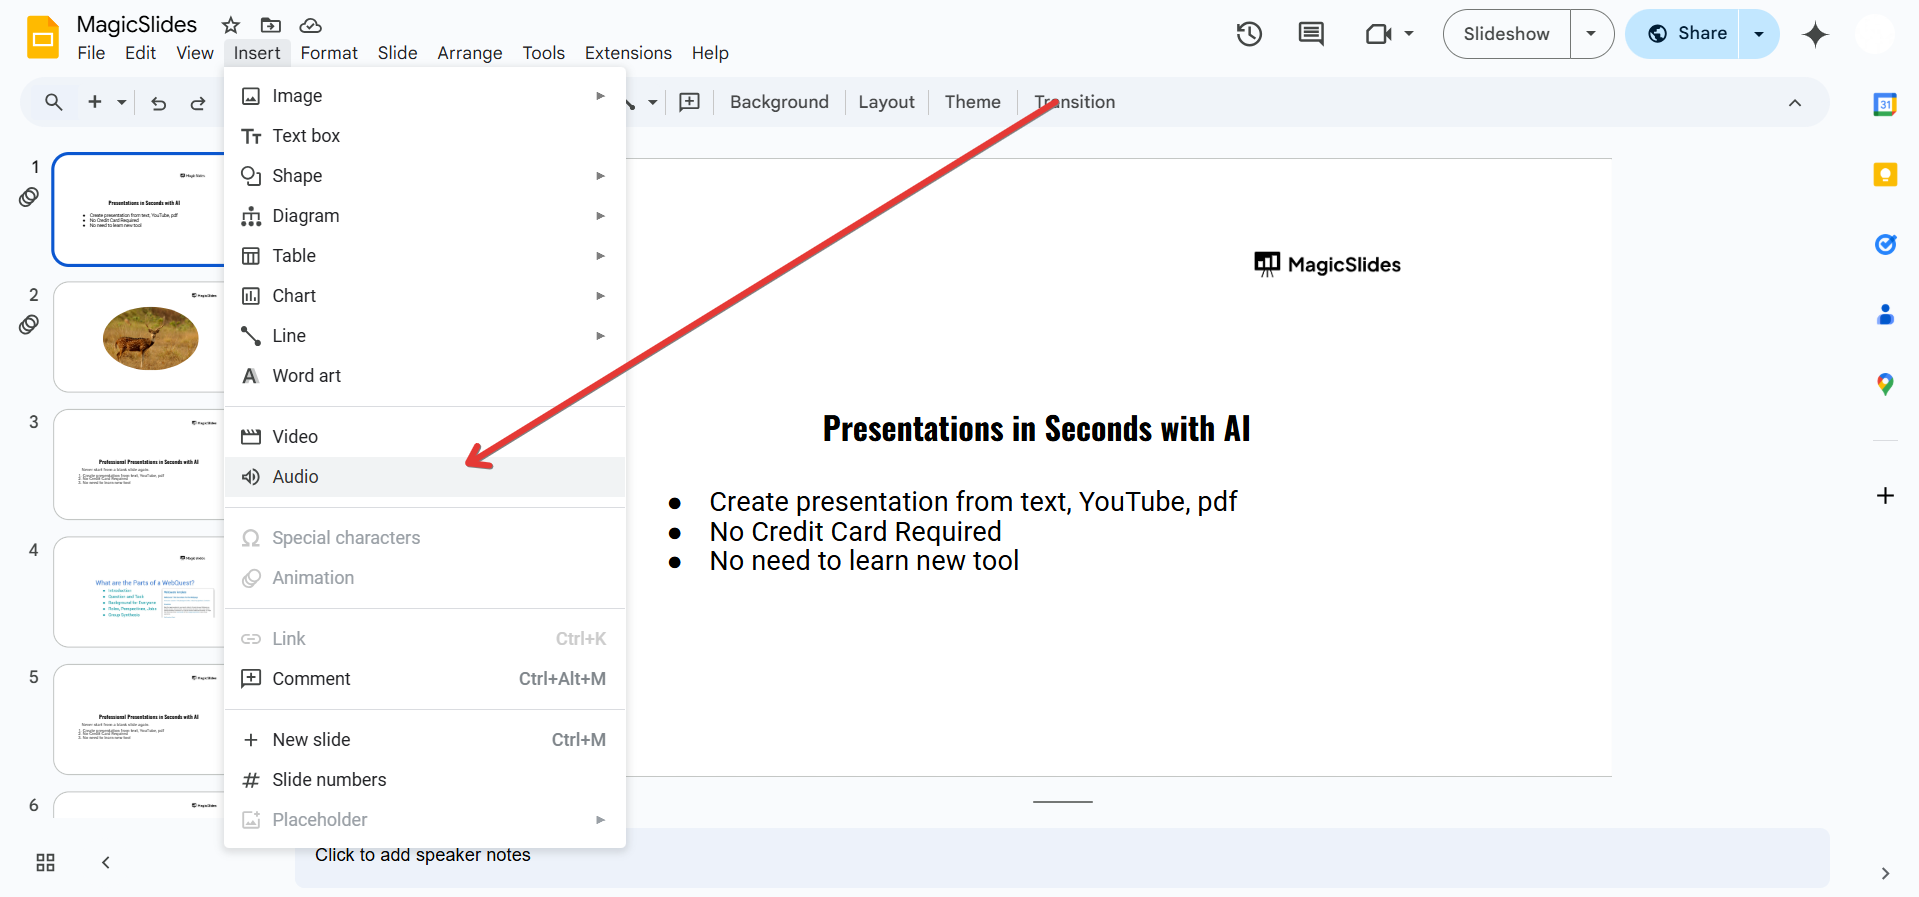This screenshot has width=1919, height=897.
Task: Click the MagicSlides document title
Action: tap(137, 25)
